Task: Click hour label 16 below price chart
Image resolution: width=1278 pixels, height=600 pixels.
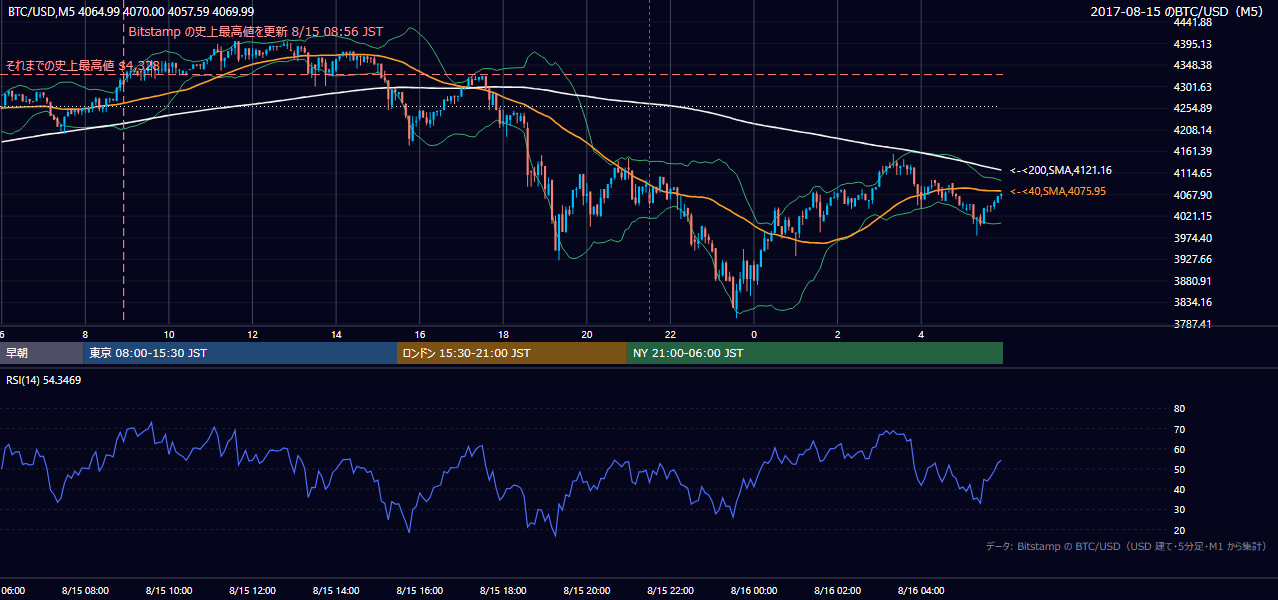Action: (x=420, y=334)
